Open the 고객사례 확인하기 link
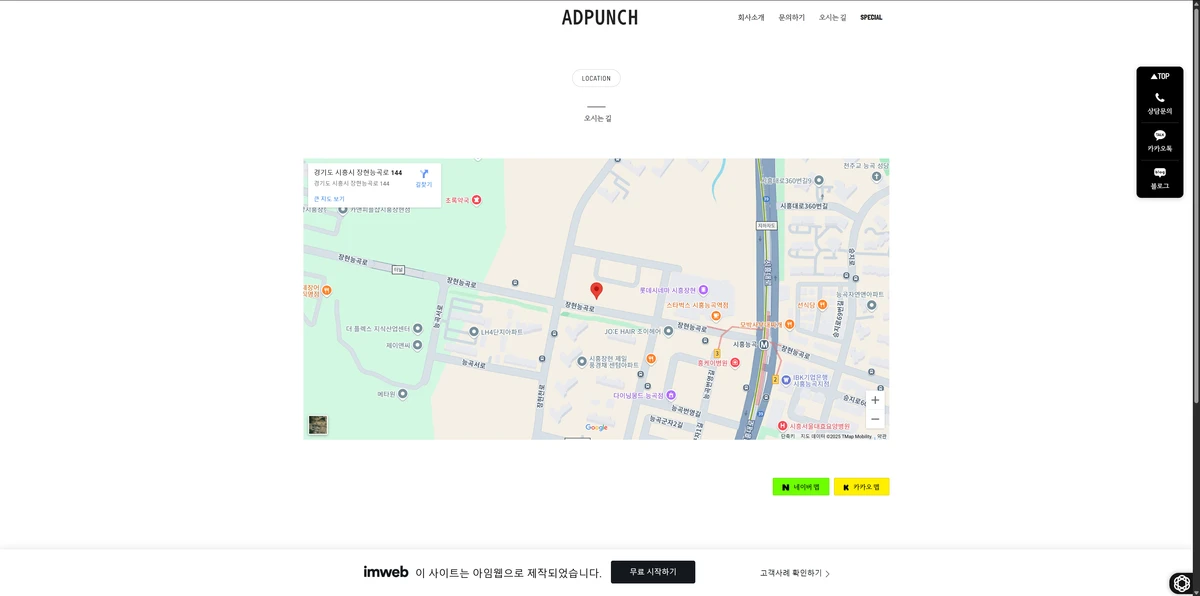This screenshot has width=1200, height=596. pyautogui.click(x=795, y=573)
